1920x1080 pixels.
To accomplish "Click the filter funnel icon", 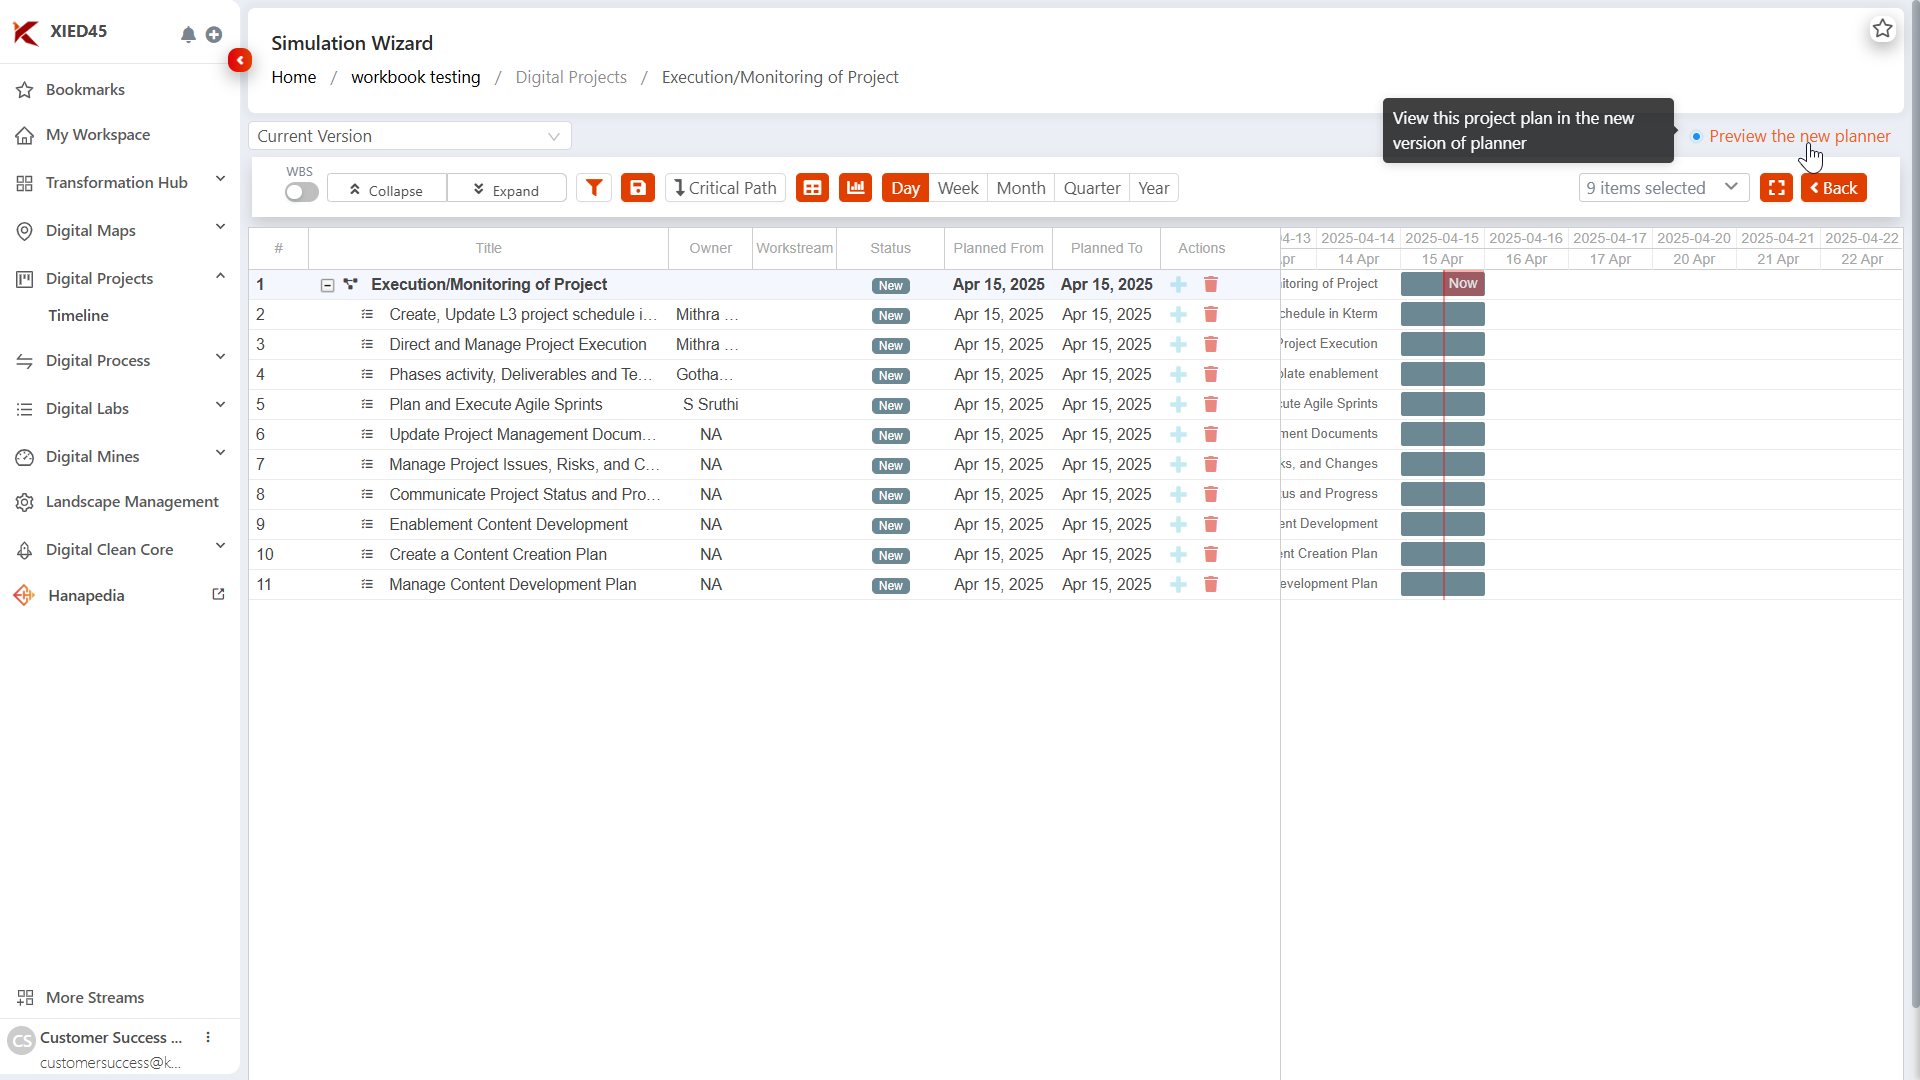I will [x=594, y=188].
